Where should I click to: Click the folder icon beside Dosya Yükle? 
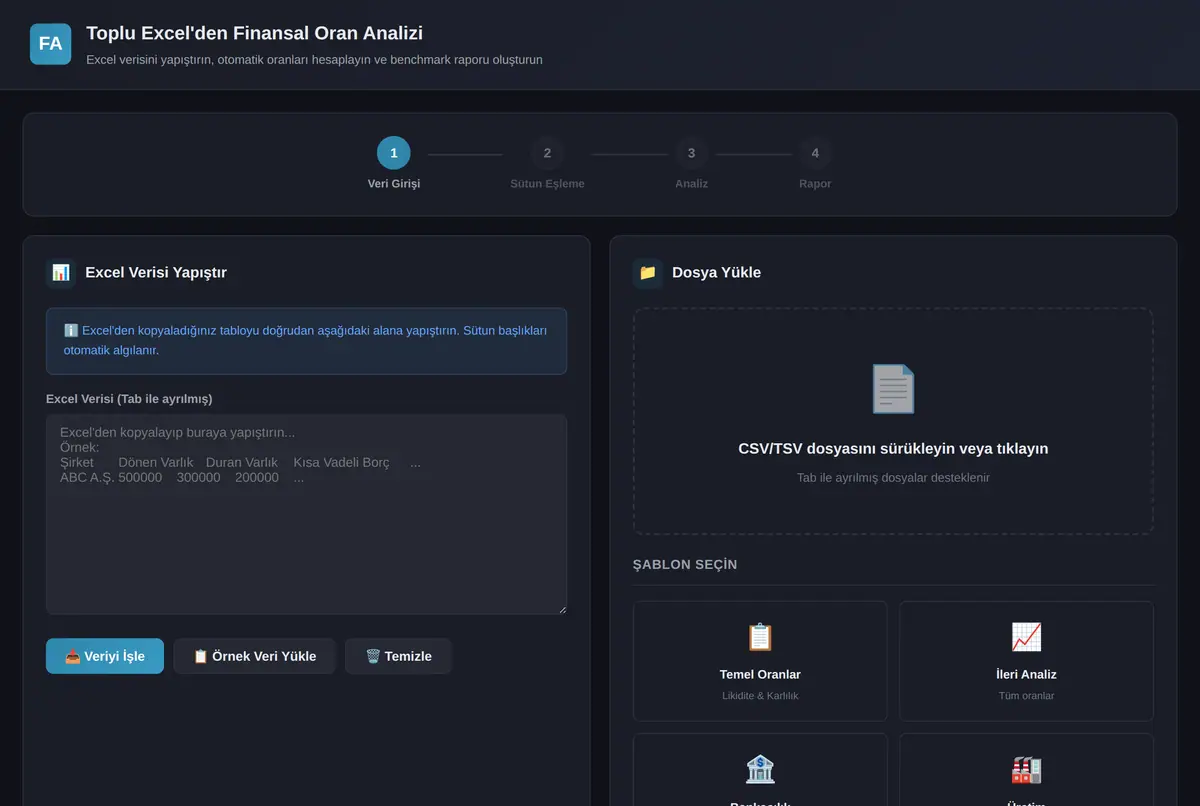click(x=648, y=273)
